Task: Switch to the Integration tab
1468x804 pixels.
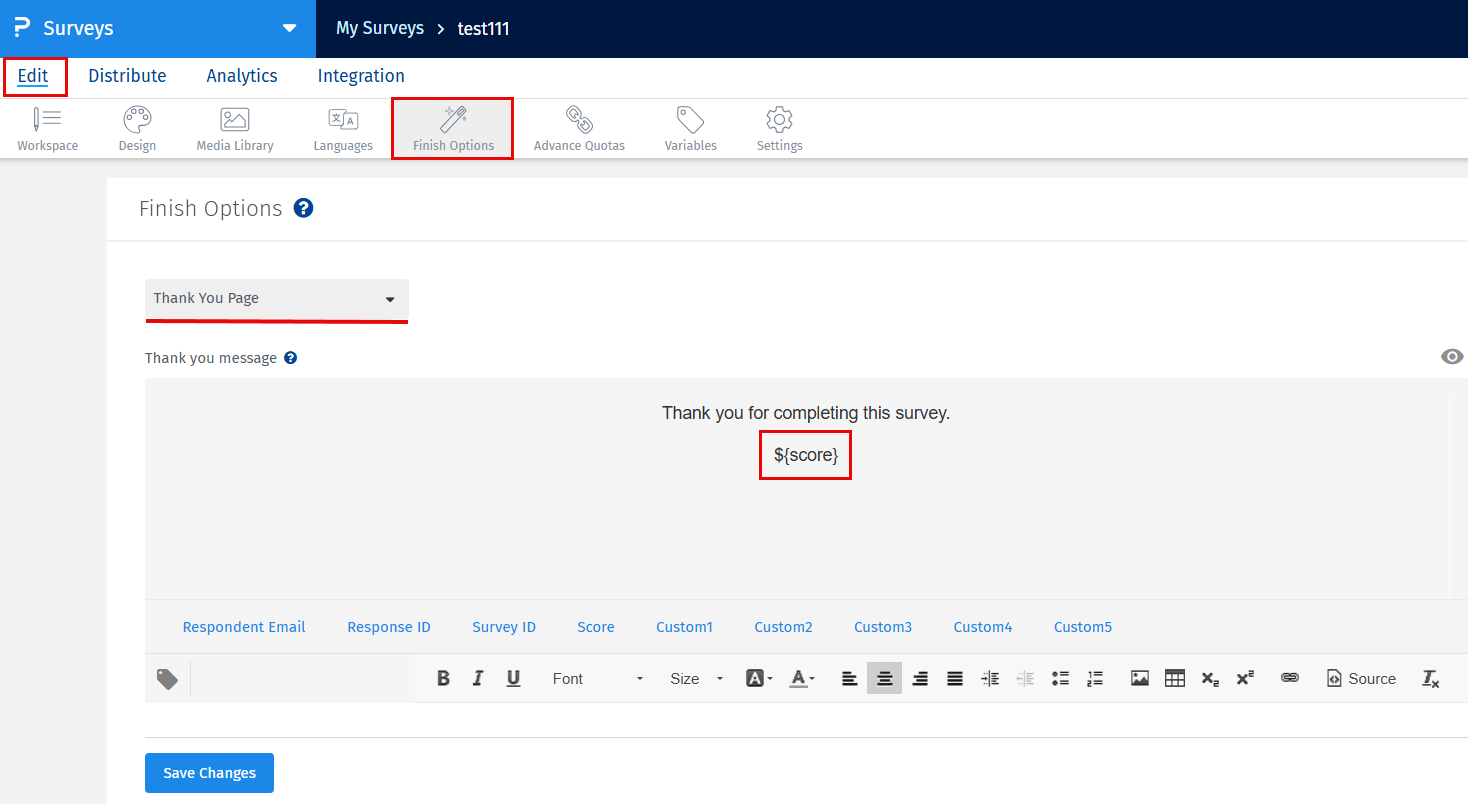Action: point(361,76)
